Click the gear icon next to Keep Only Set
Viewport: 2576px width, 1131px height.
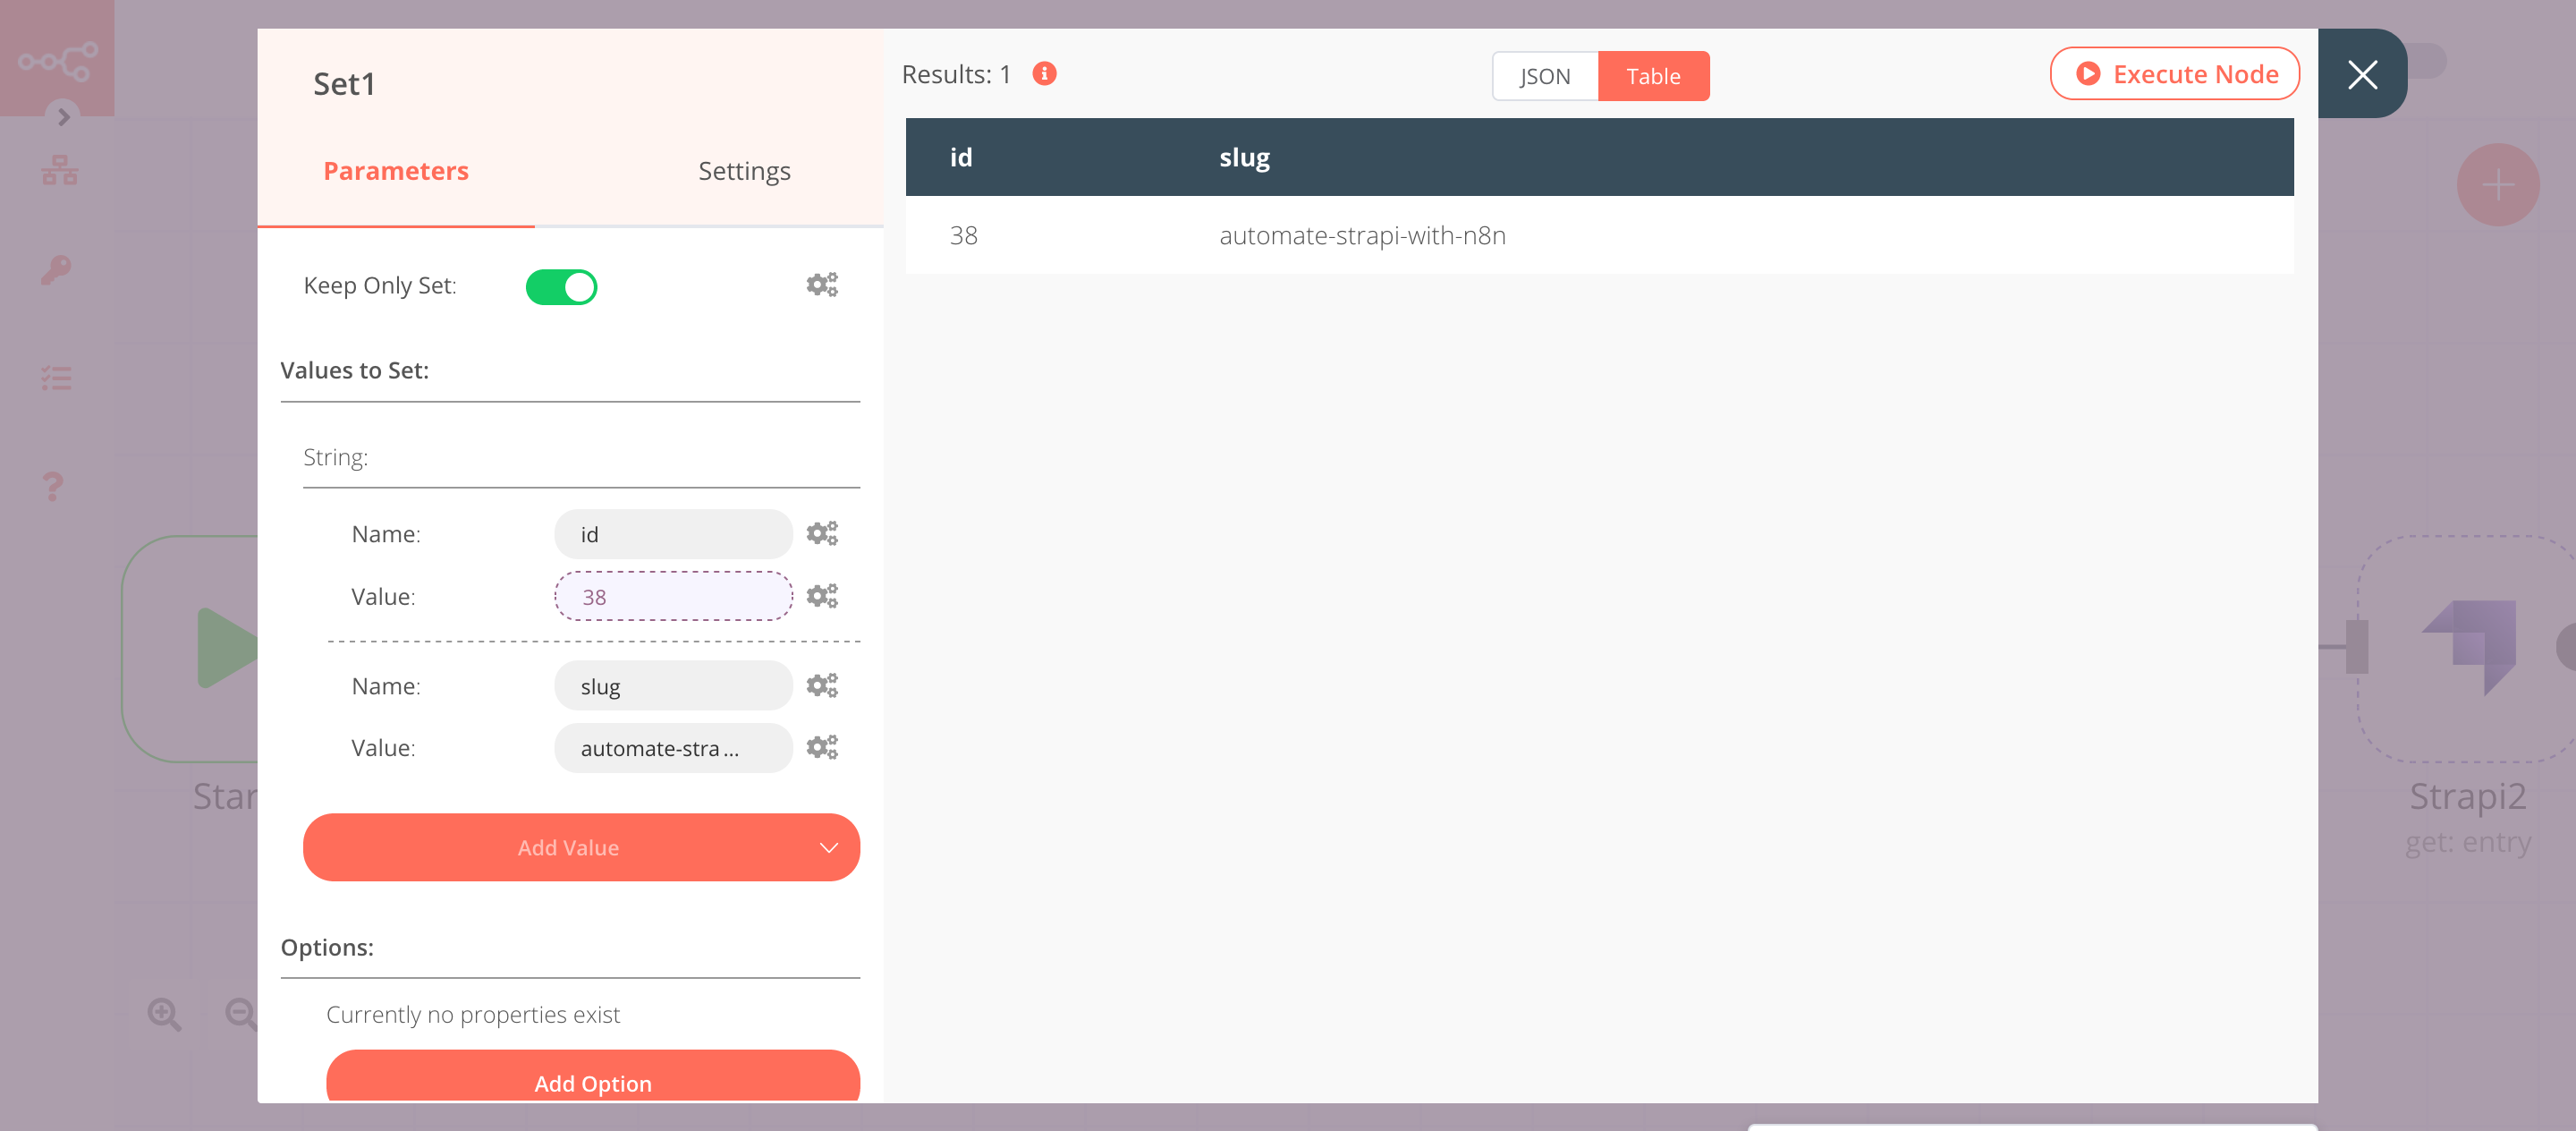click(x=822, y=284)
